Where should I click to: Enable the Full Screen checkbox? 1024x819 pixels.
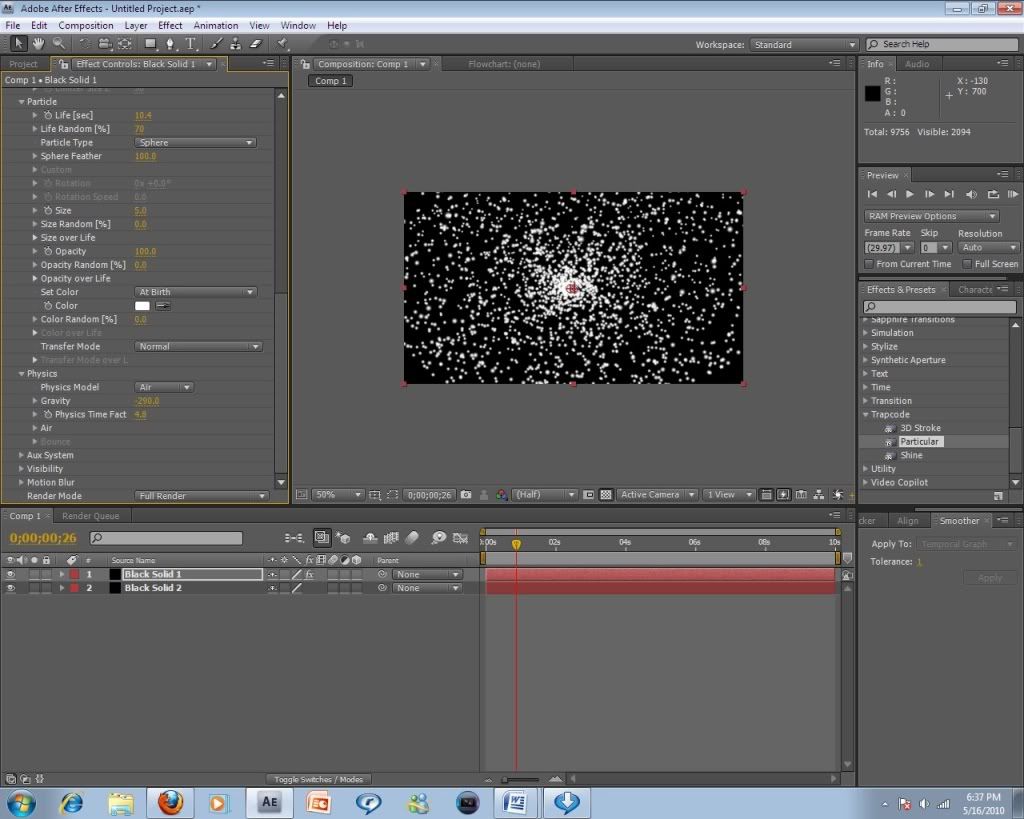[x=967, y=264]
